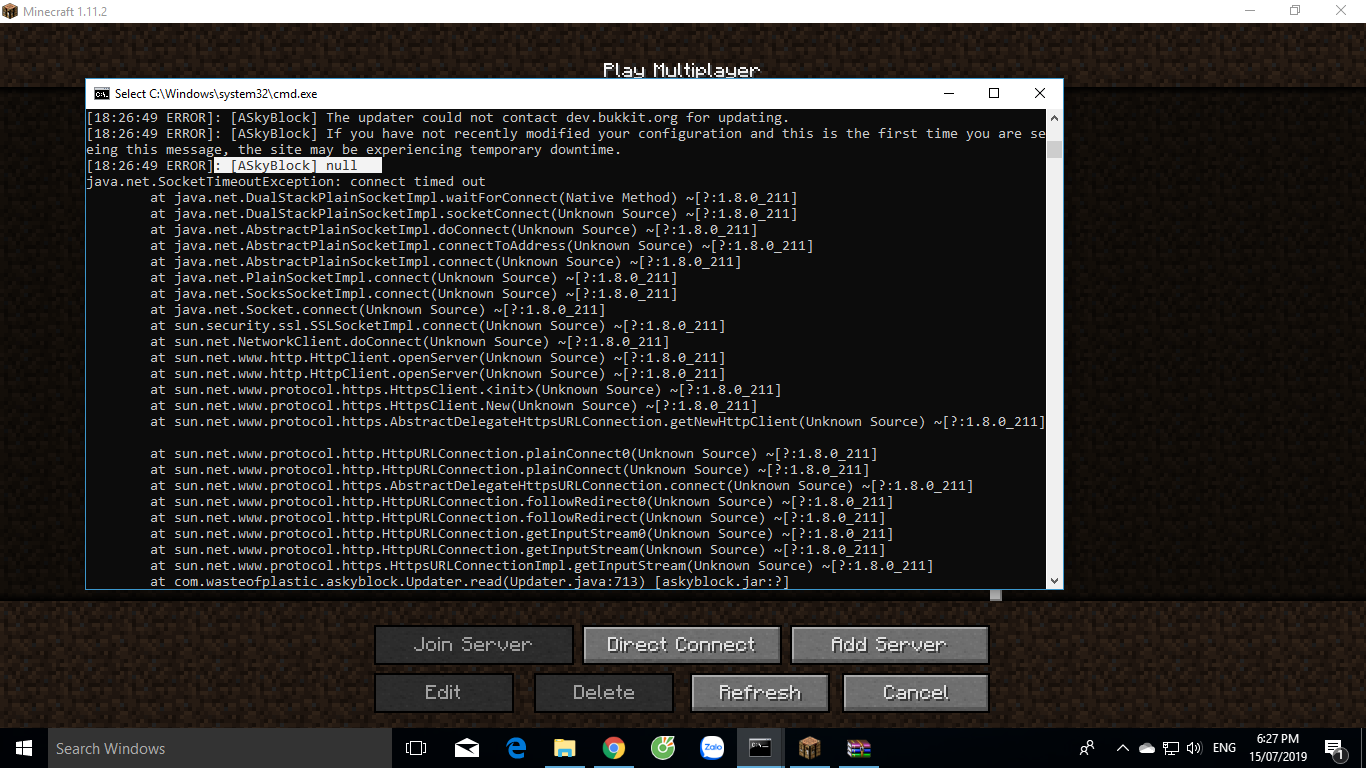Open Microsoft Edge from the taskbar
This screenshot has width=1366, height=768.
click(x=516, y=748)
